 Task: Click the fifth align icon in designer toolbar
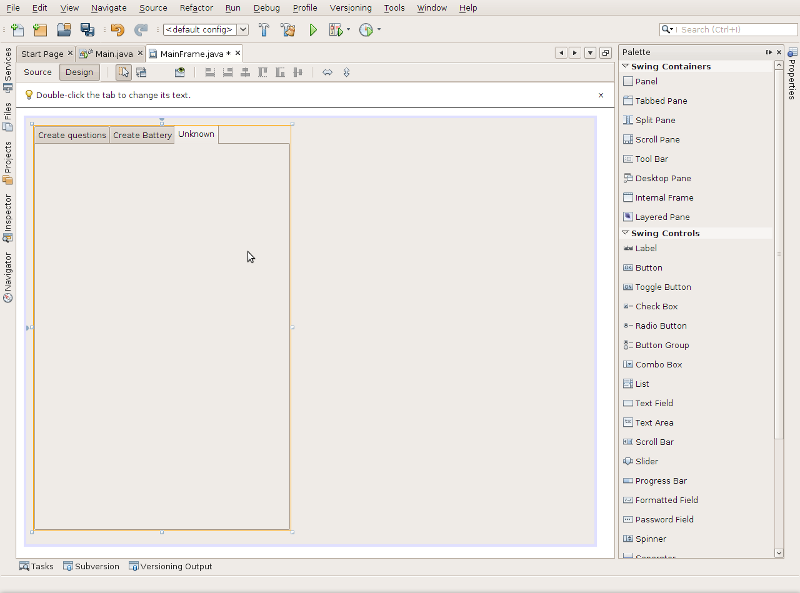(x=280, y=72)
